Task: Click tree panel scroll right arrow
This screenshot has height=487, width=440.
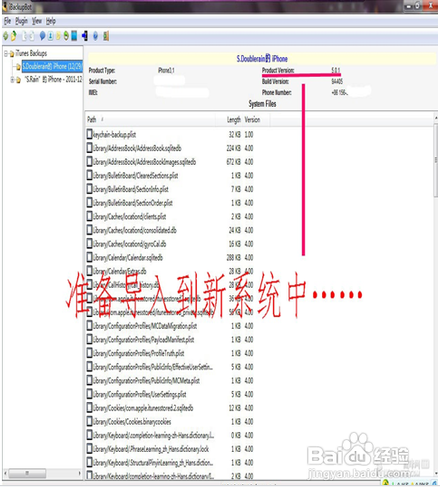Action: pos(79,473)
